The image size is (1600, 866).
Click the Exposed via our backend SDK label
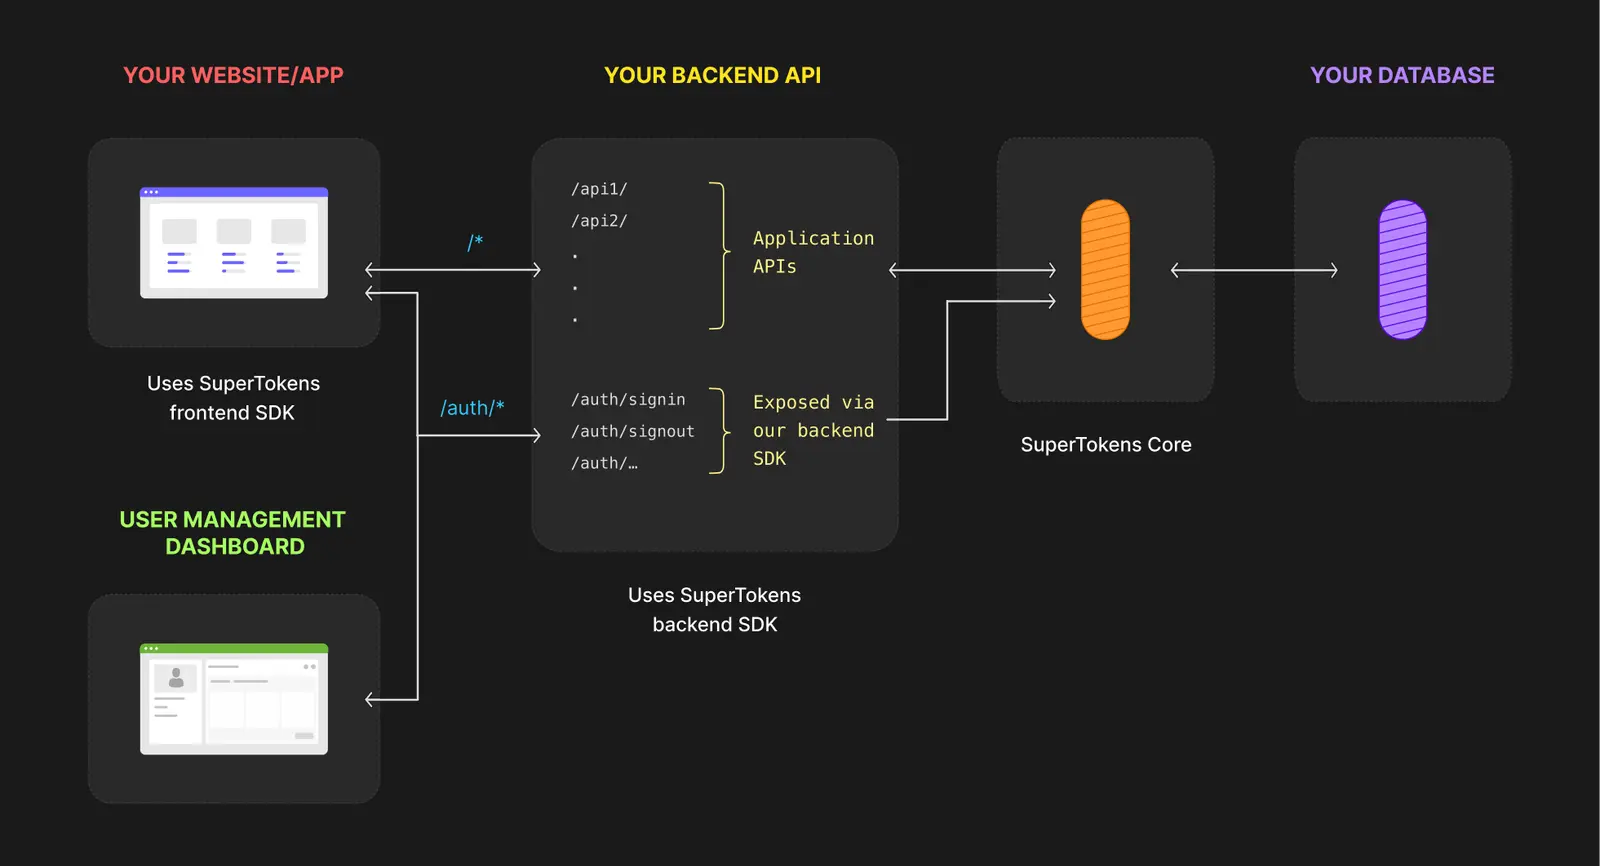click(x=813, y=430)
